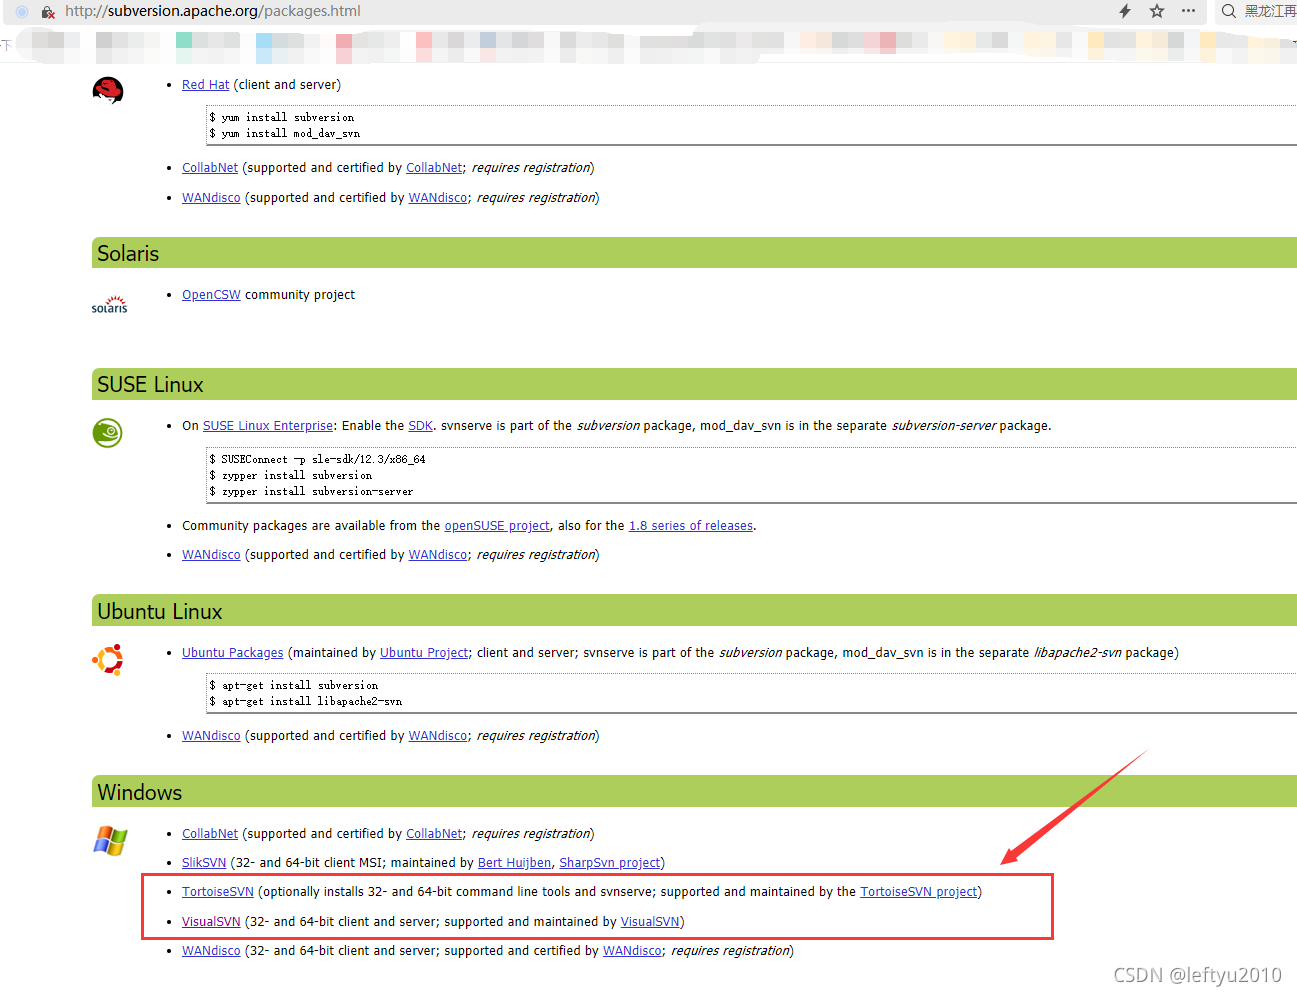Click the 'yum install subversion' command line
The width and height of the screenshot is (1297, 996).
tap(282, 118)
